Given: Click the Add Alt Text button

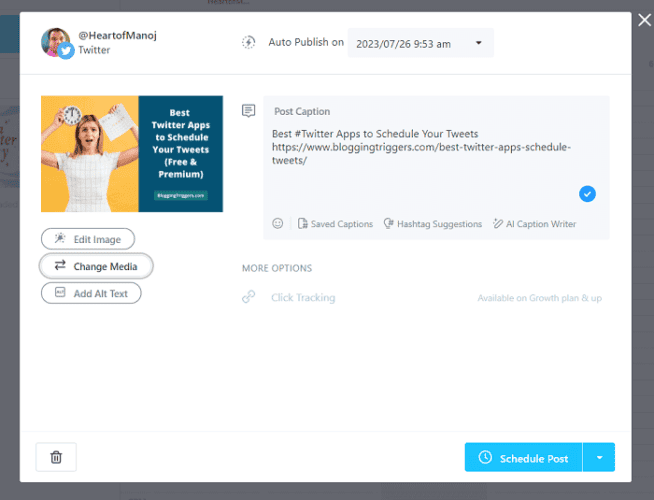Looking at the screenshot, I should coord(91,293).
